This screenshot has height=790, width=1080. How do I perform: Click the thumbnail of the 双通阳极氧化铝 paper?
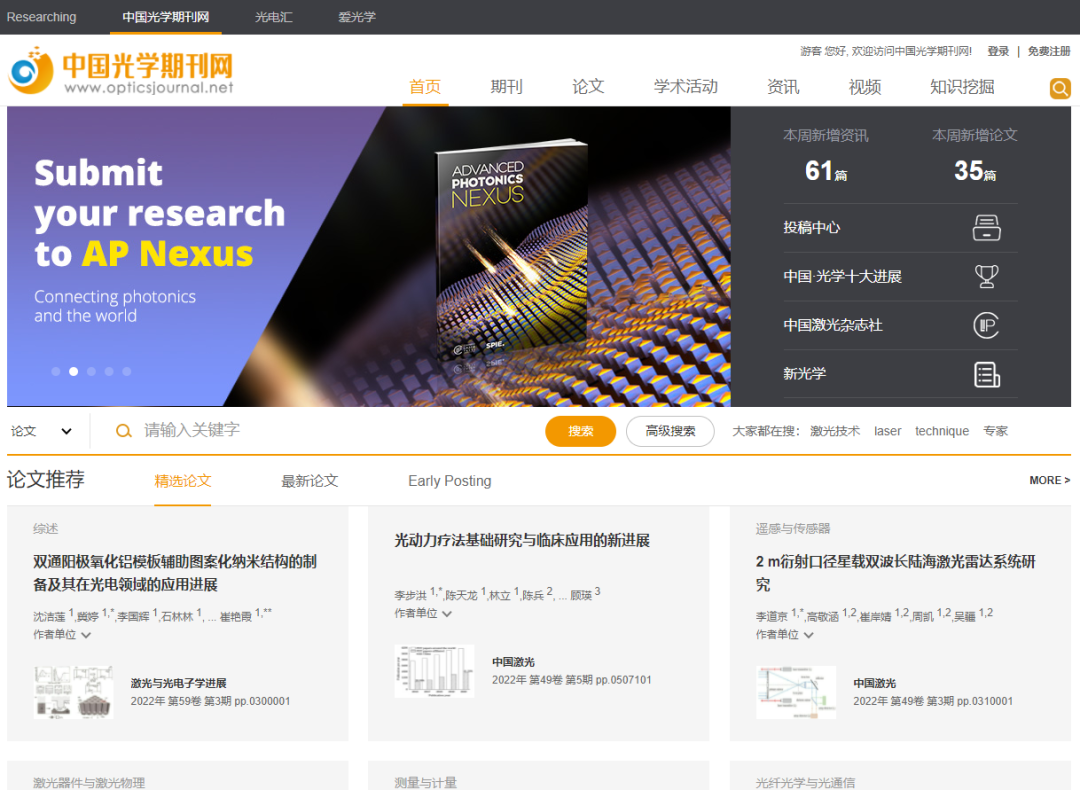73,692
